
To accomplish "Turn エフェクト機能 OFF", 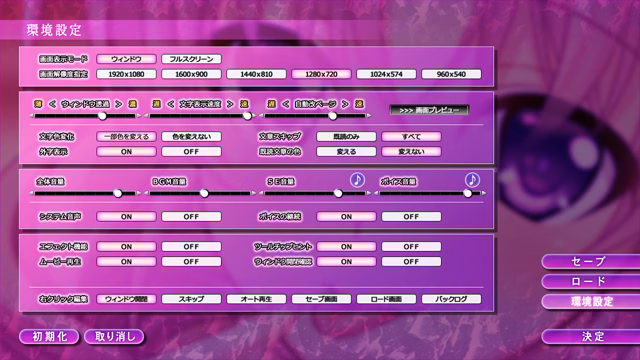I will coord(191,247).
